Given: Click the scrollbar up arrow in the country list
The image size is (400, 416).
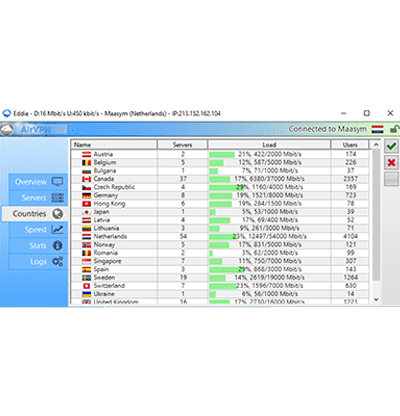Looking at the screenshot, I should pos(376,145).
